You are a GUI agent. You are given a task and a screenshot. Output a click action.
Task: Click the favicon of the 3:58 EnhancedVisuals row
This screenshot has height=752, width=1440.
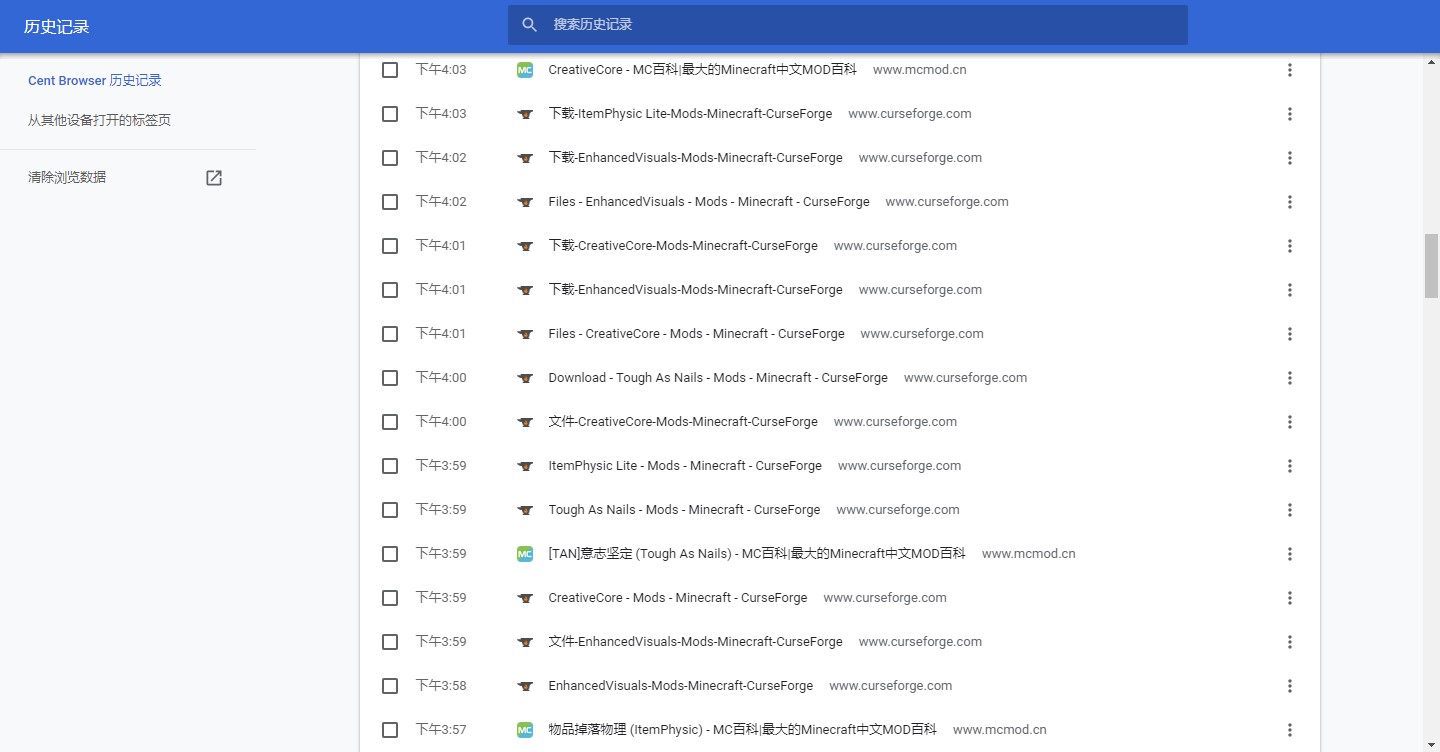pyautogui.click(x=525, y=686)
